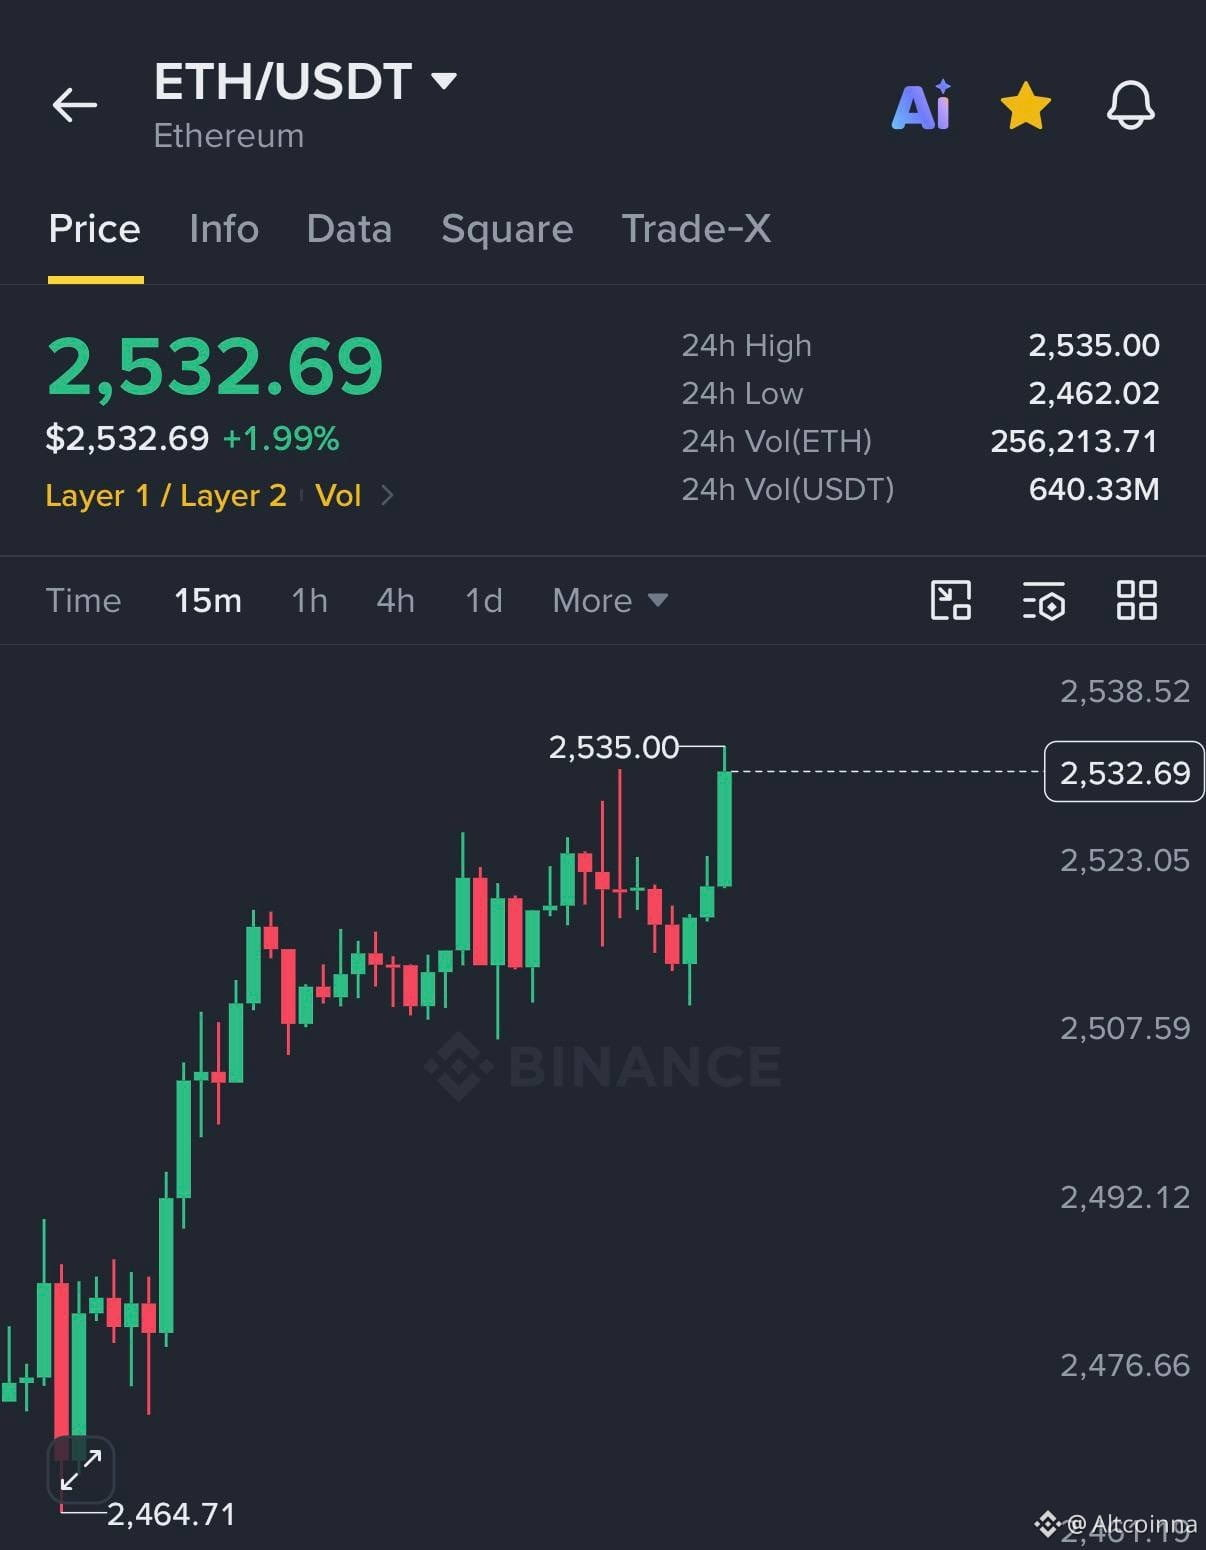Open the More timeframes dropdown
This screenshot has height=1550, width=1206.
pos(610,600)
